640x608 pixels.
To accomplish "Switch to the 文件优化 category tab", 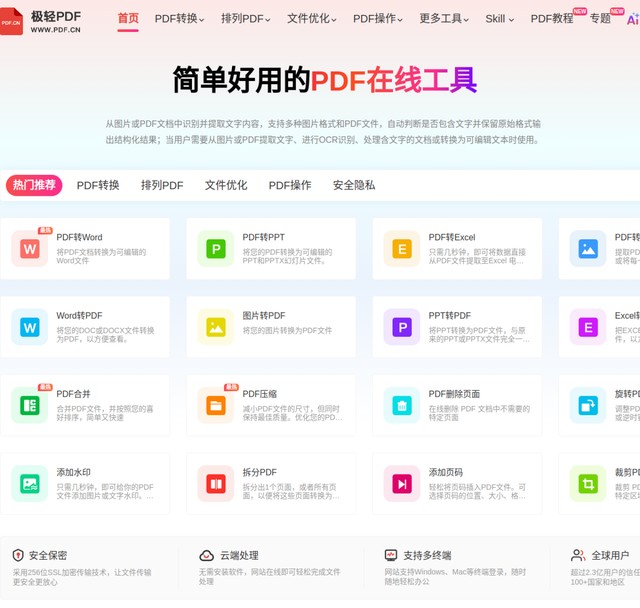I will tap(226, 185).
